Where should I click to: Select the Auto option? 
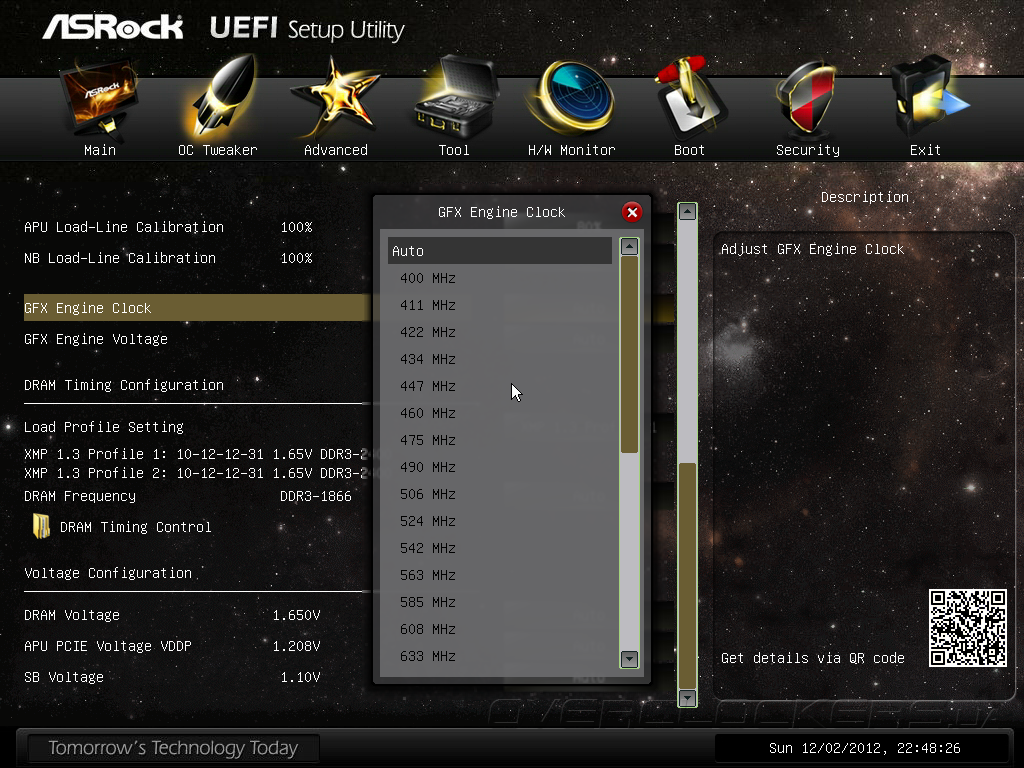[x=500, y=251]
